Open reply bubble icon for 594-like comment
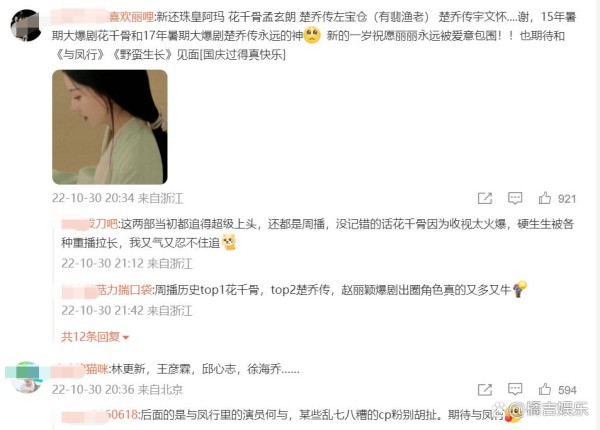Image resolution: width=600 pixels, height=430 pixels. (x=515, y=389)
